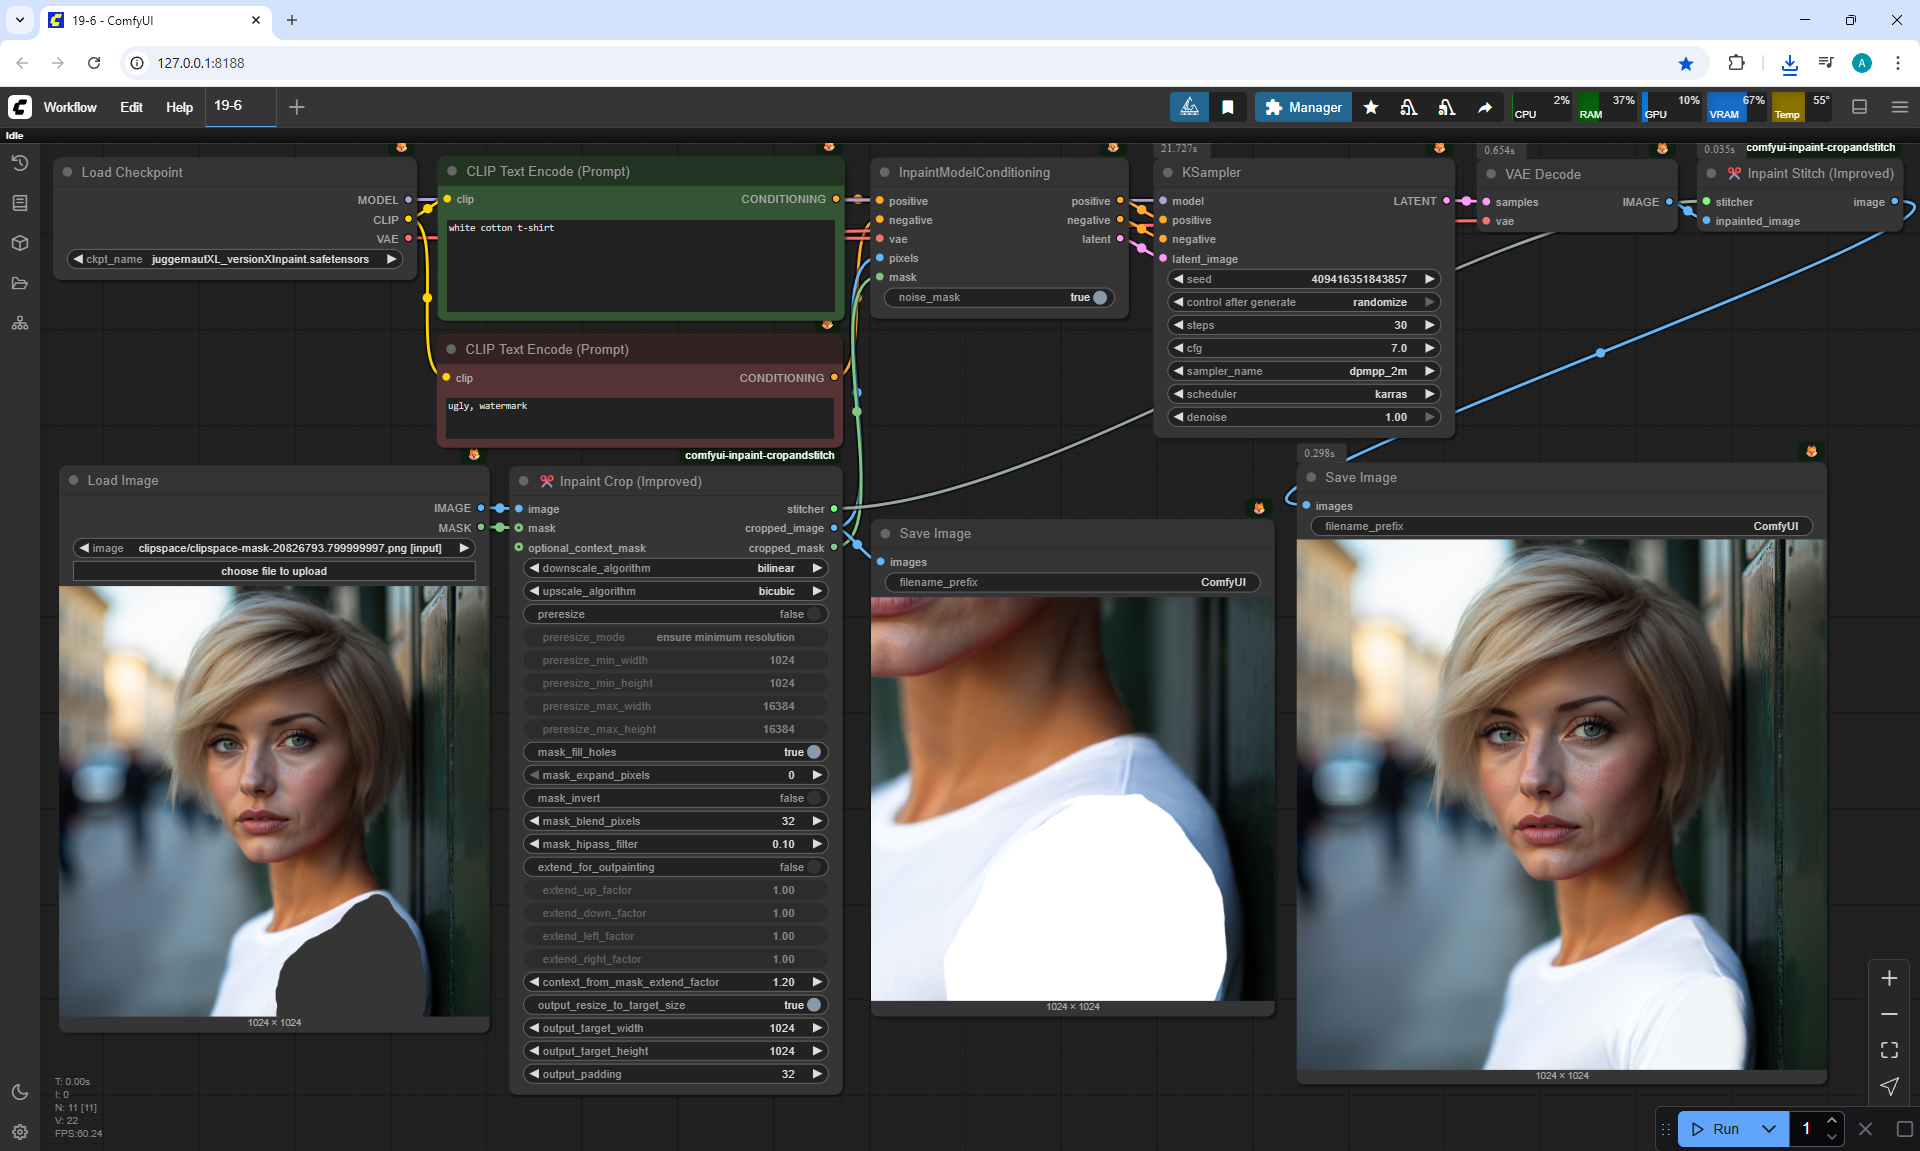Open the queue history sidebar icon
The image size is (1920, 1151).
point(20,163)
